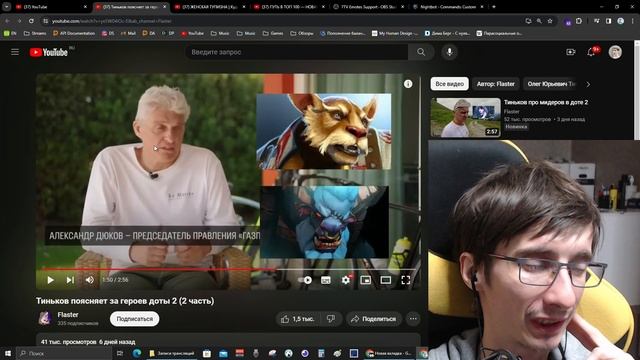Open the tab search dropdown arrow
Image resolution: width=640 pixels, height=360 pixels.
pos(7,7)
